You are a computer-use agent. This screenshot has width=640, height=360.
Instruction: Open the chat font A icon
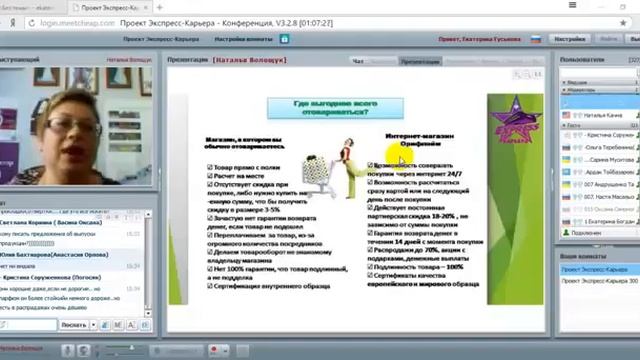pyautogui.click(x=131, y=325)
